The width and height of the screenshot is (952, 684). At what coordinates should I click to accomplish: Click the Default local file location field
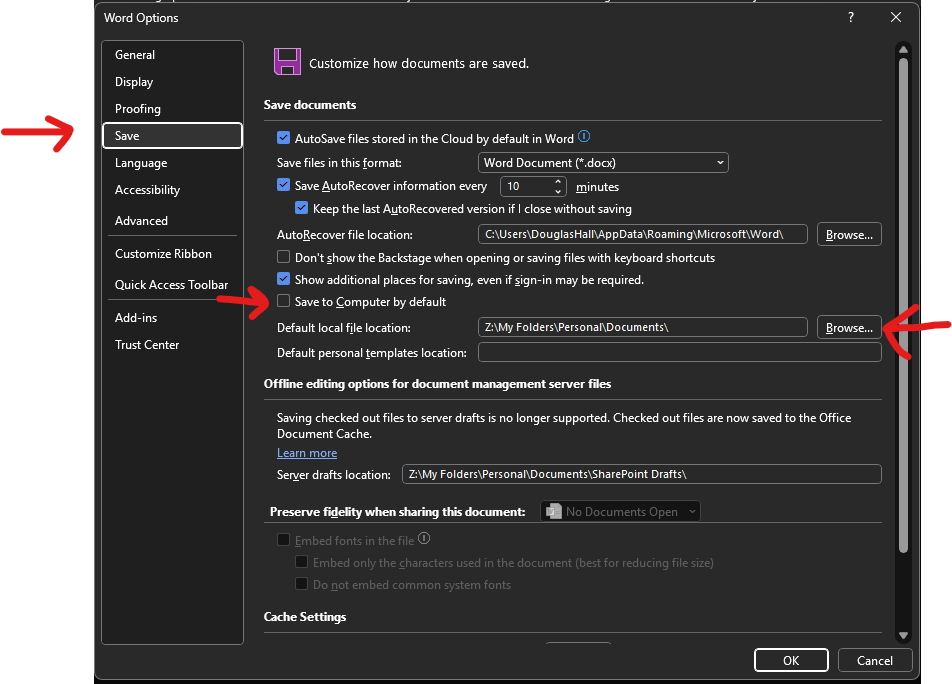[x=643, y=327]
